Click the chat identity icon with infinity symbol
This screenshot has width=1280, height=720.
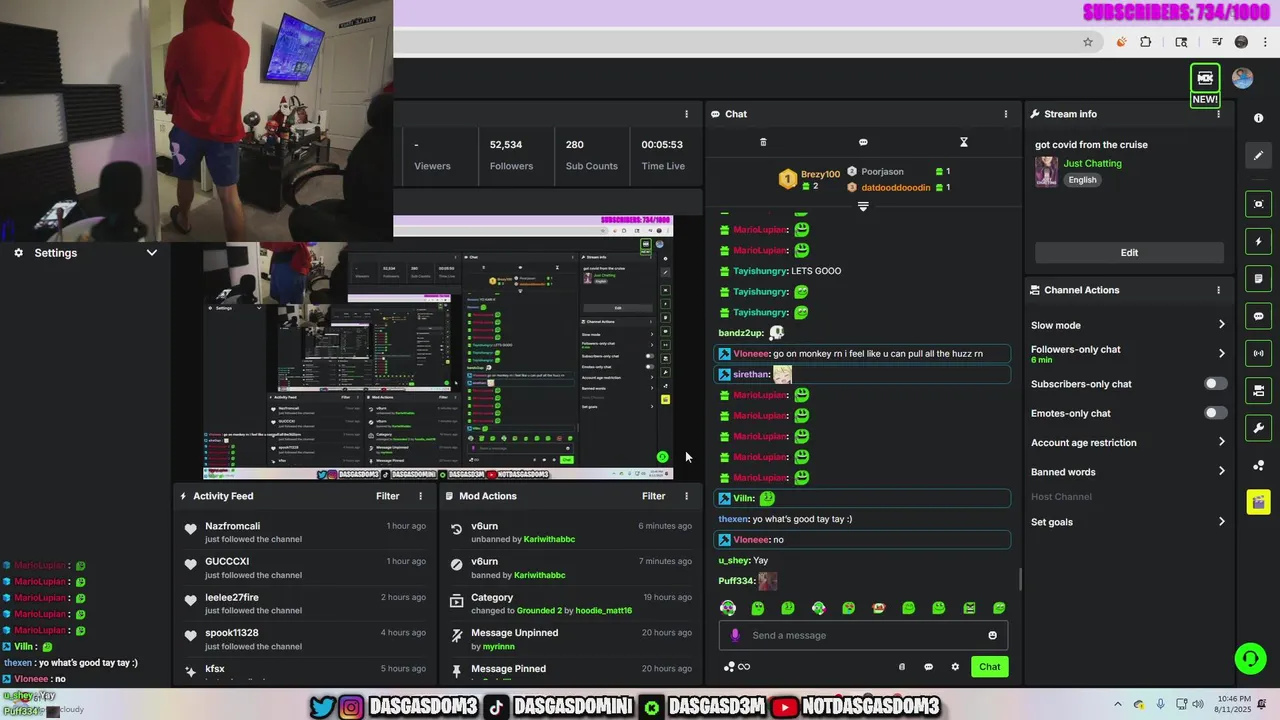coord(736,667)
